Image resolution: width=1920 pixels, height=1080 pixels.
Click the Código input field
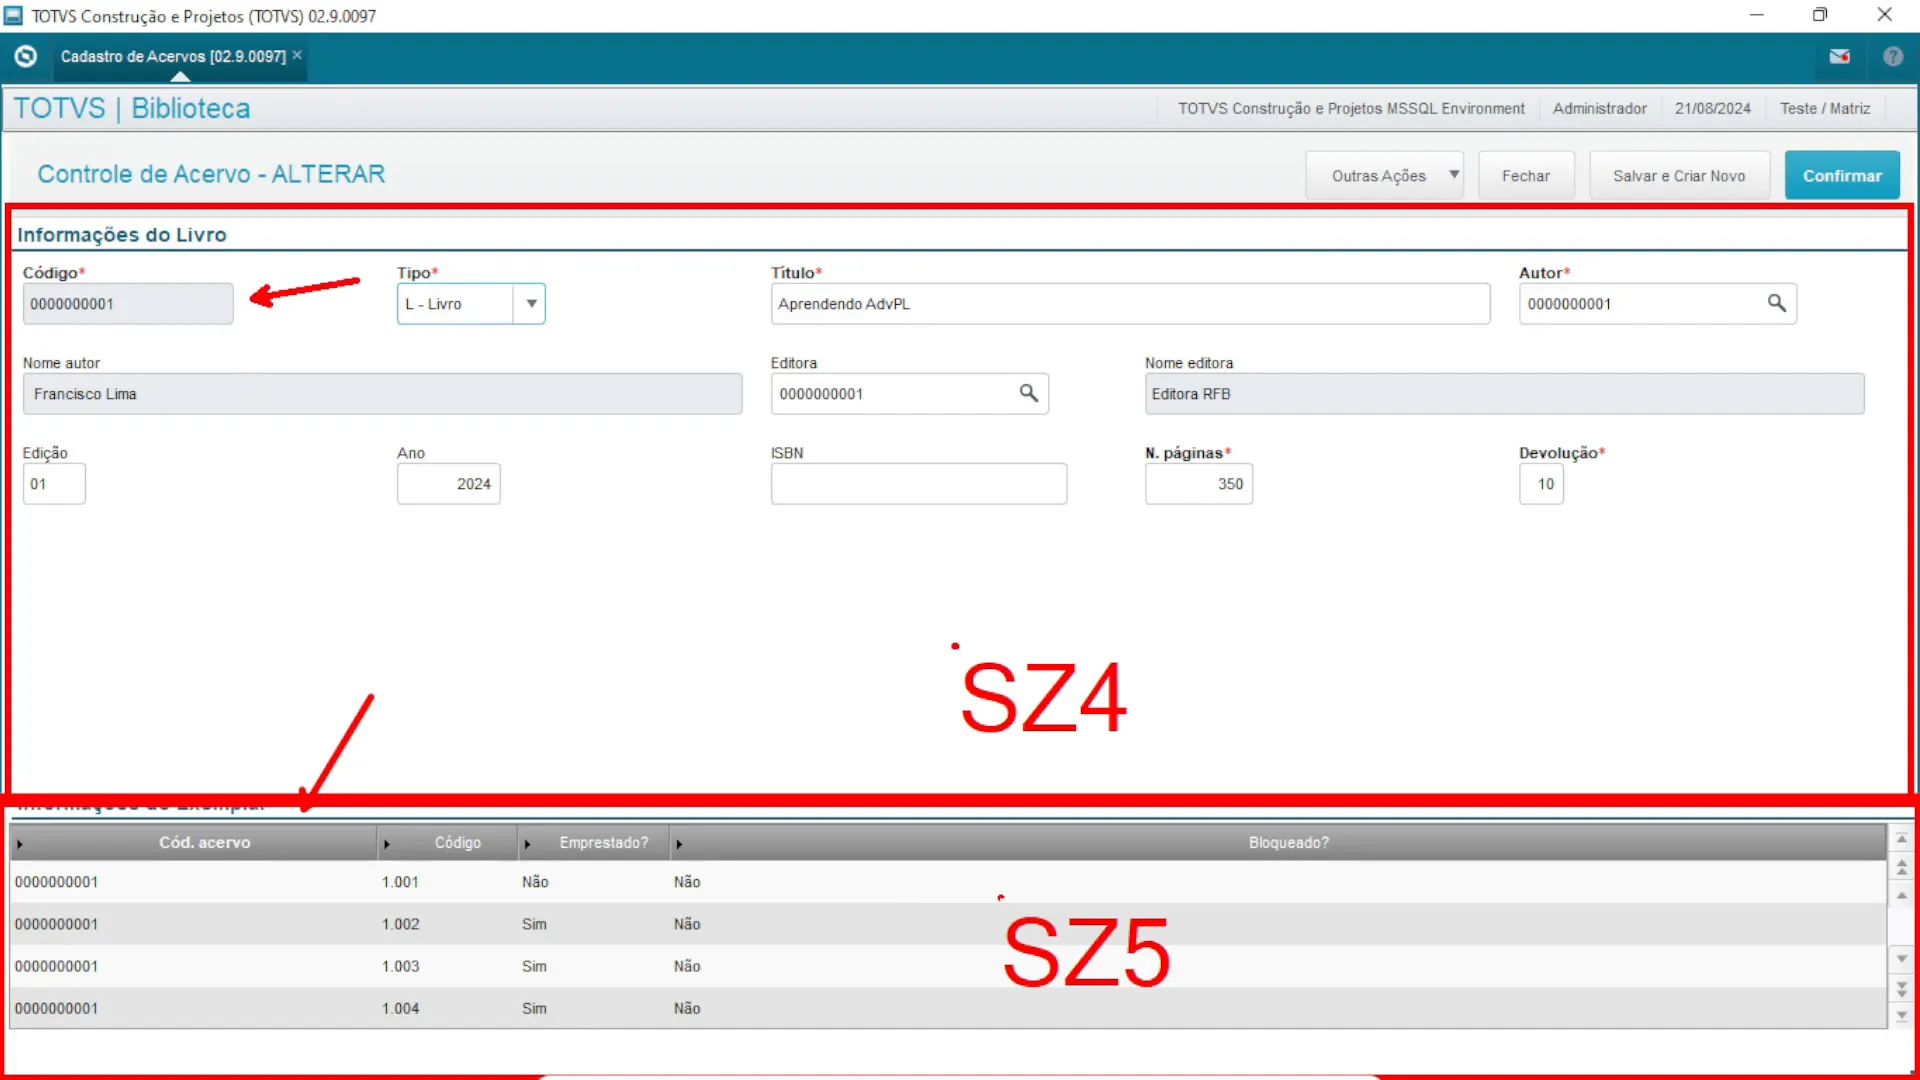pos(128,303)
